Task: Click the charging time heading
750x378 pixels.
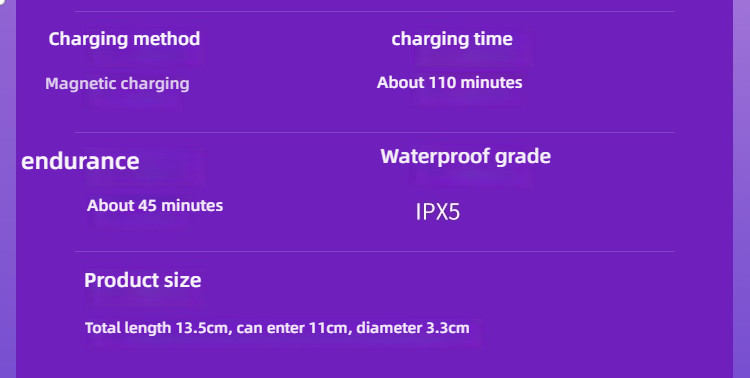Action: (x=452, y=39)
